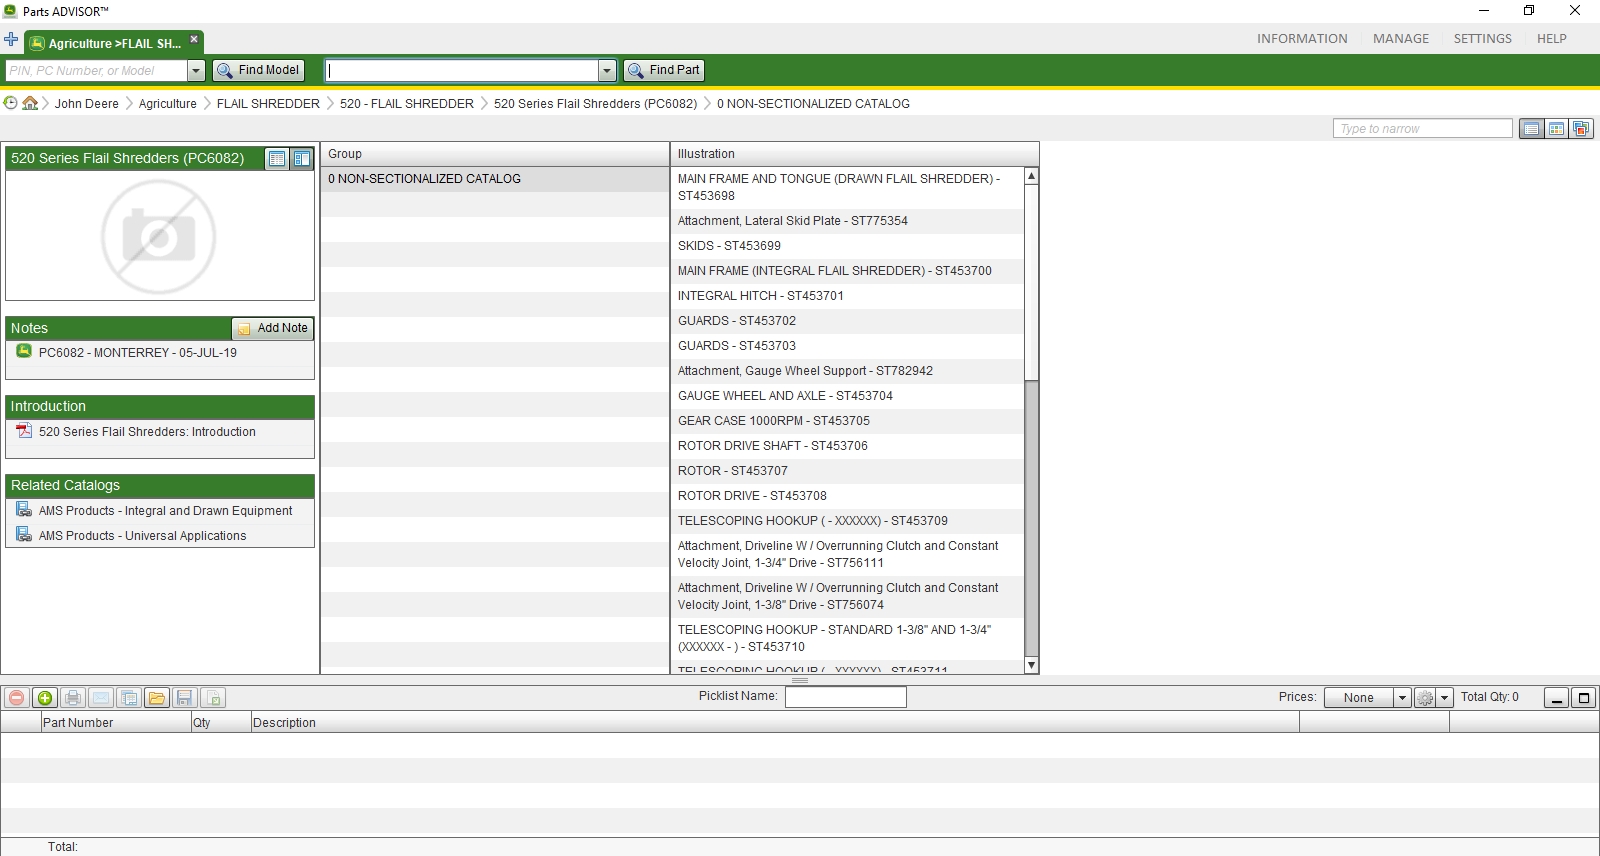
Task: Click the missing-image camera placeholder
Action: pos(159,237)
